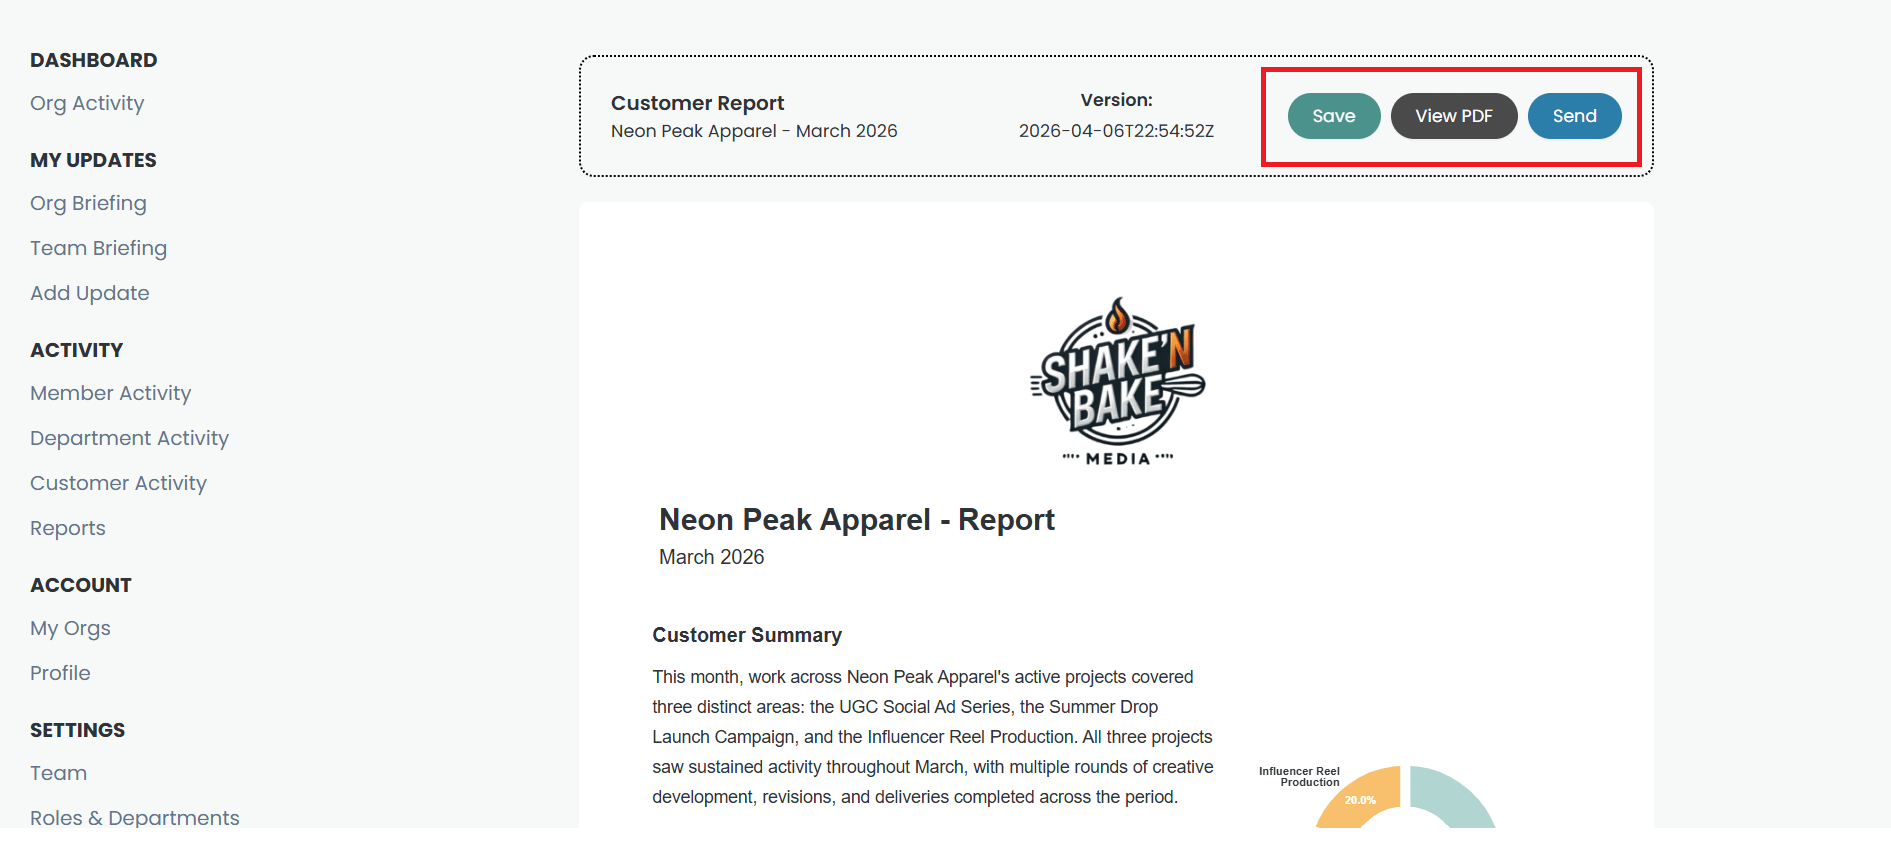Image resolution: width=1891 pixels, height=842 pixels.
Task: Click the 'Customer Report' title
Action: coord(697,103)
